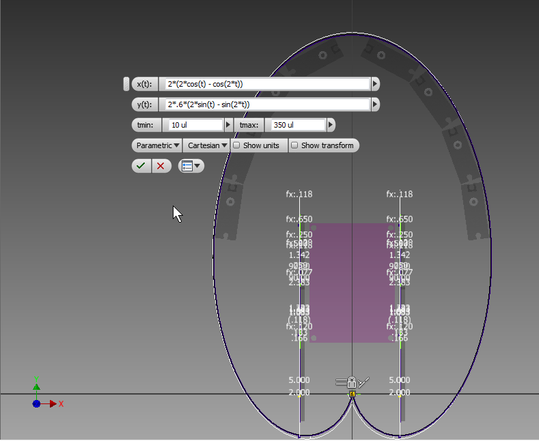Enable the Show transform checkbox
Screen dimensions: 539x441
coord(295,145)
